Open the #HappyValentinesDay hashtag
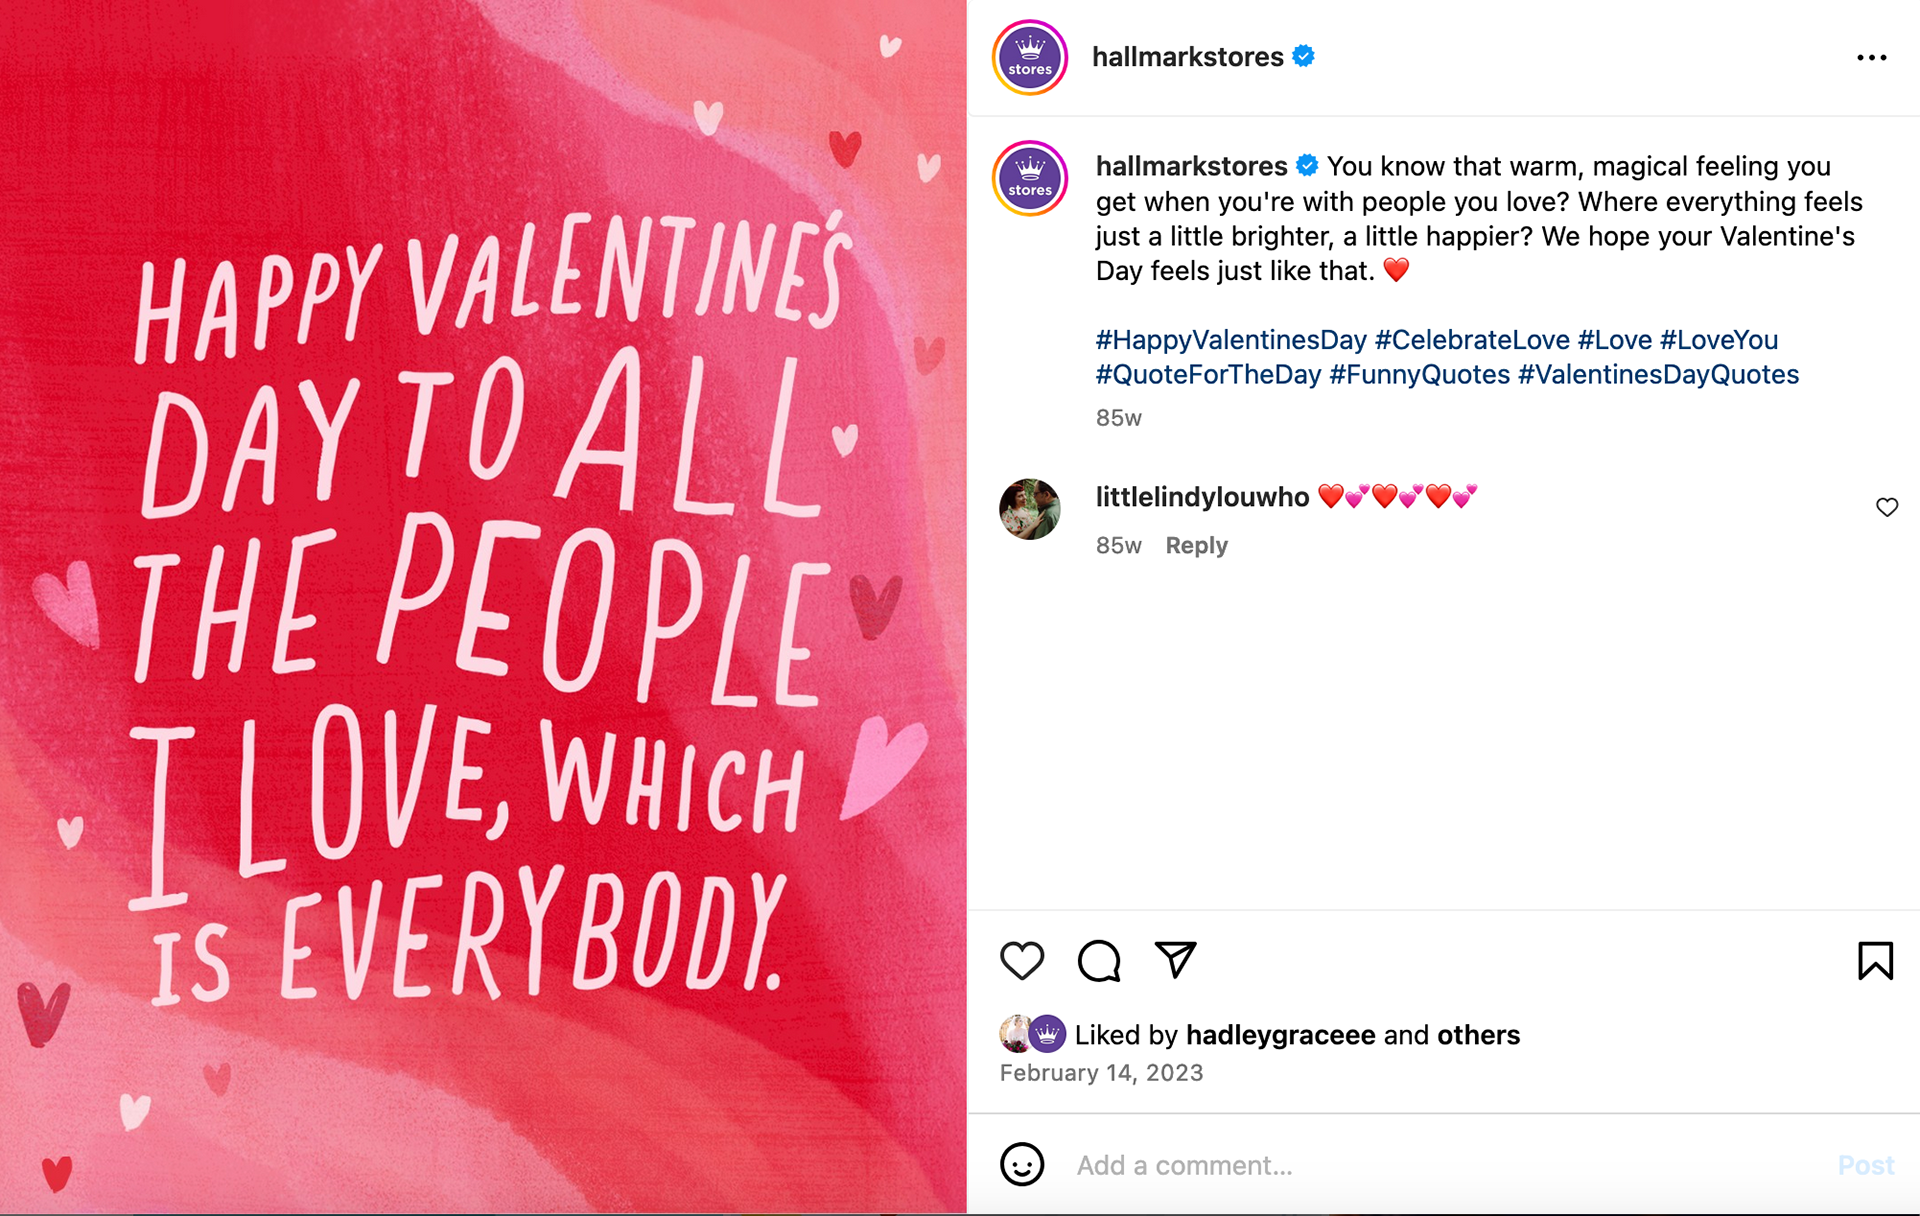1920x1216 pixels. click(x=1231, y=340)
